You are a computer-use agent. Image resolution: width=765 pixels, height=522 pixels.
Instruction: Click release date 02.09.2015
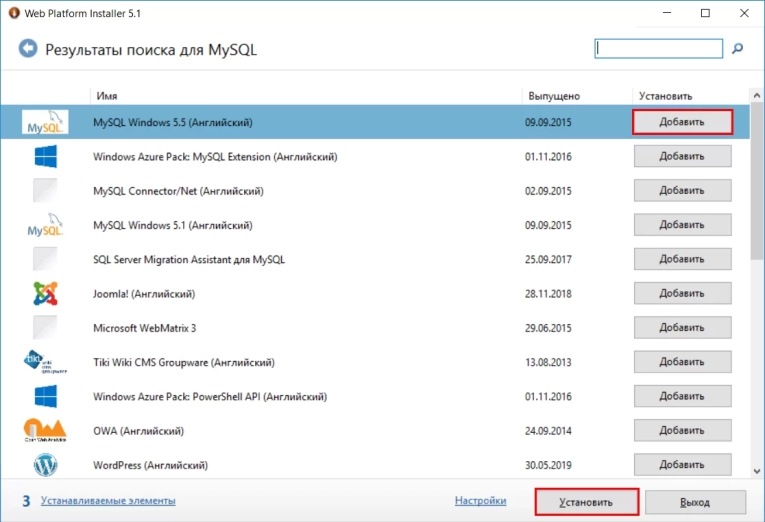coord(548,191)
